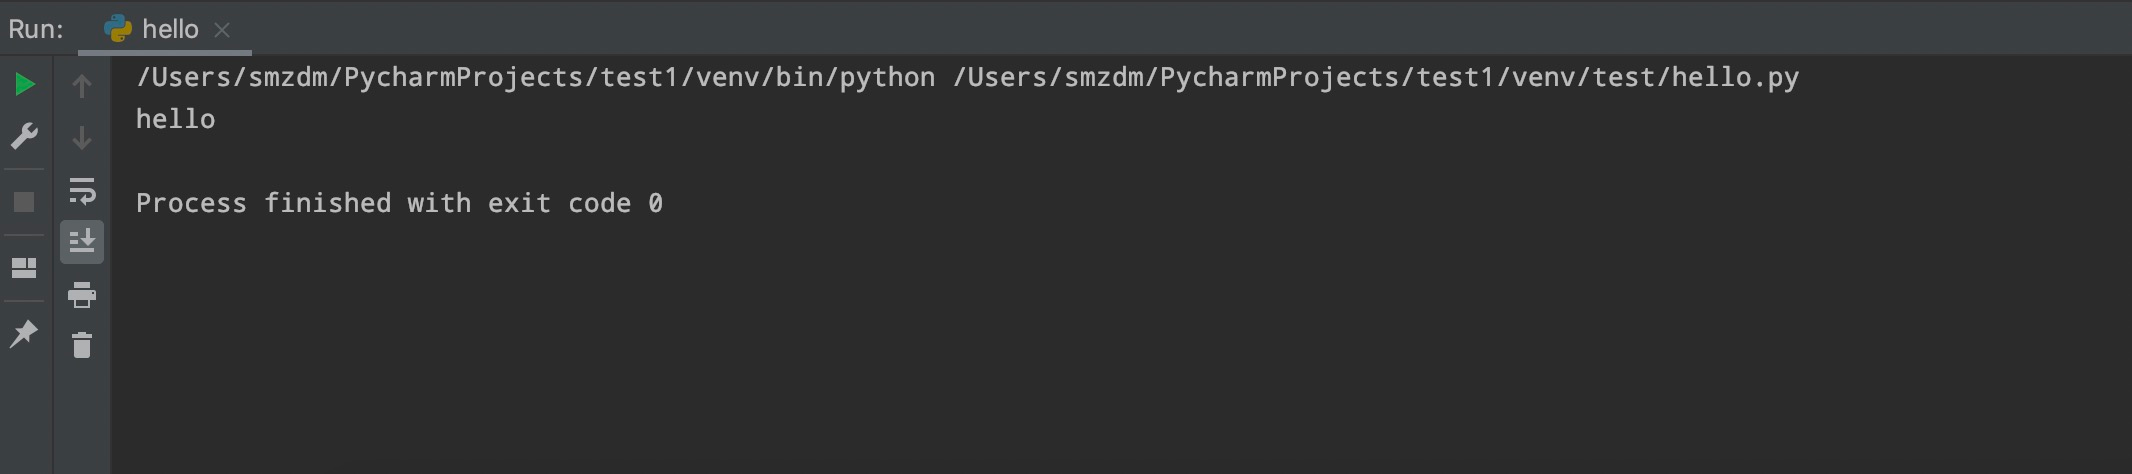Clear all output with the trash icon
The width and height of the screenshot is (2132, 474).
[x=82, y=345]
